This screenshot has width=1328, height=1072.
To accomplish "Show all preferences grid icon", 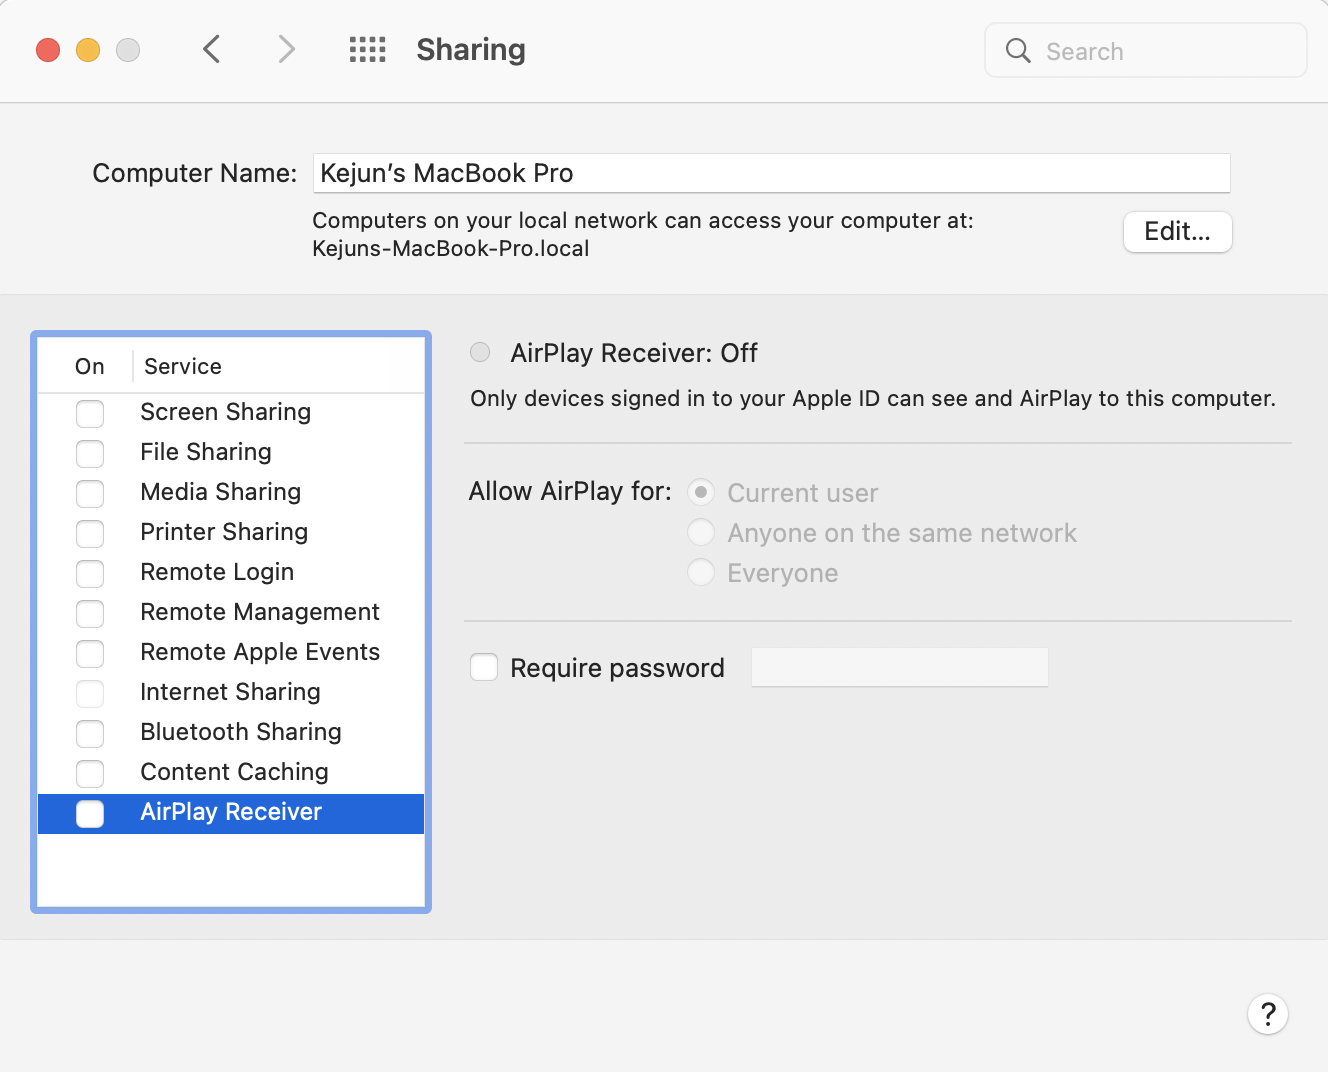I will pos(367,49).
